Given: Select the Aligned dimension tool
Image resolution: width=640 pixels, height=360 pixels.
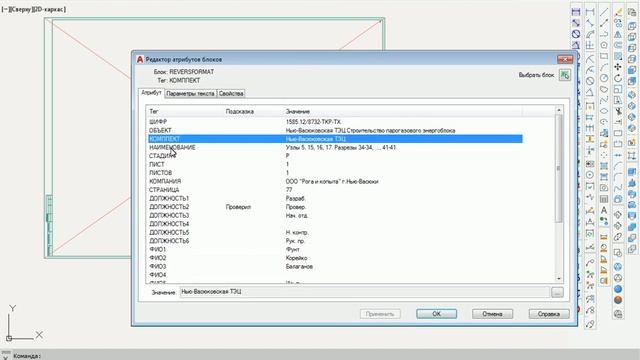Looking at the screenshot, I should click(590, 23).
